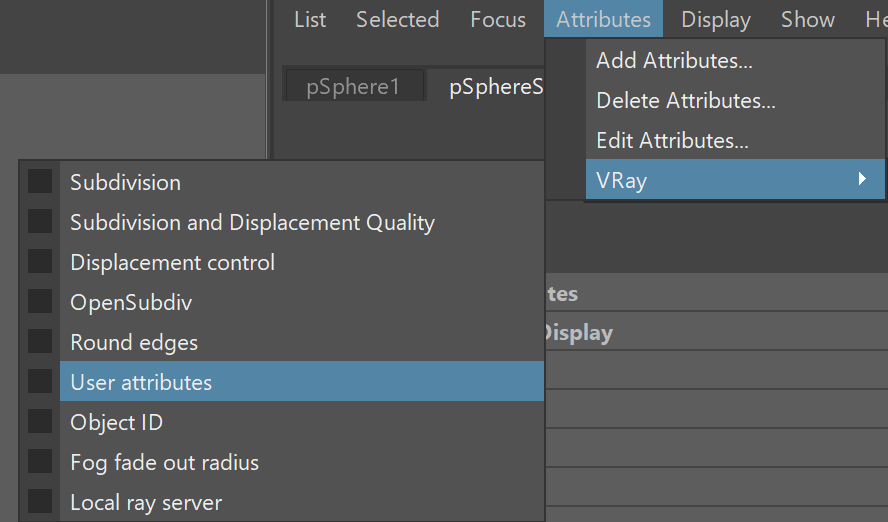The width and height of the screenshot is (888, 522).
Task: Check the OpenSubdiv box
Action: [x=40, y=301]
